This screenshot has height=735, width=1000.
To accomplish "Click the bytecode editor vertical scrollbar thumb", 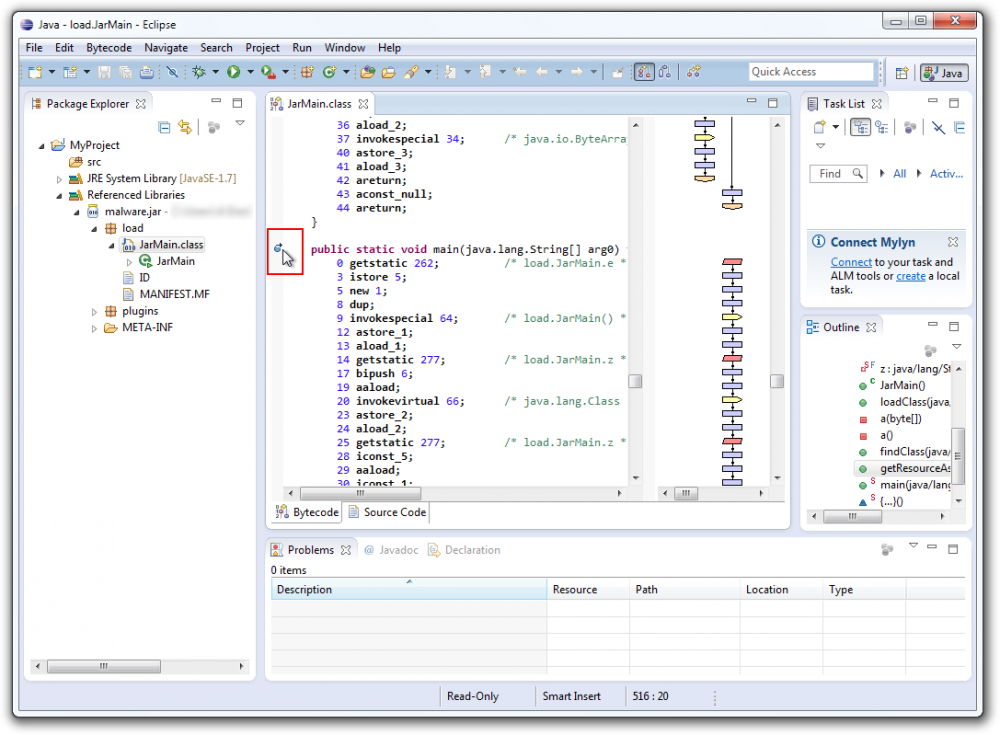I will (634, 381).
